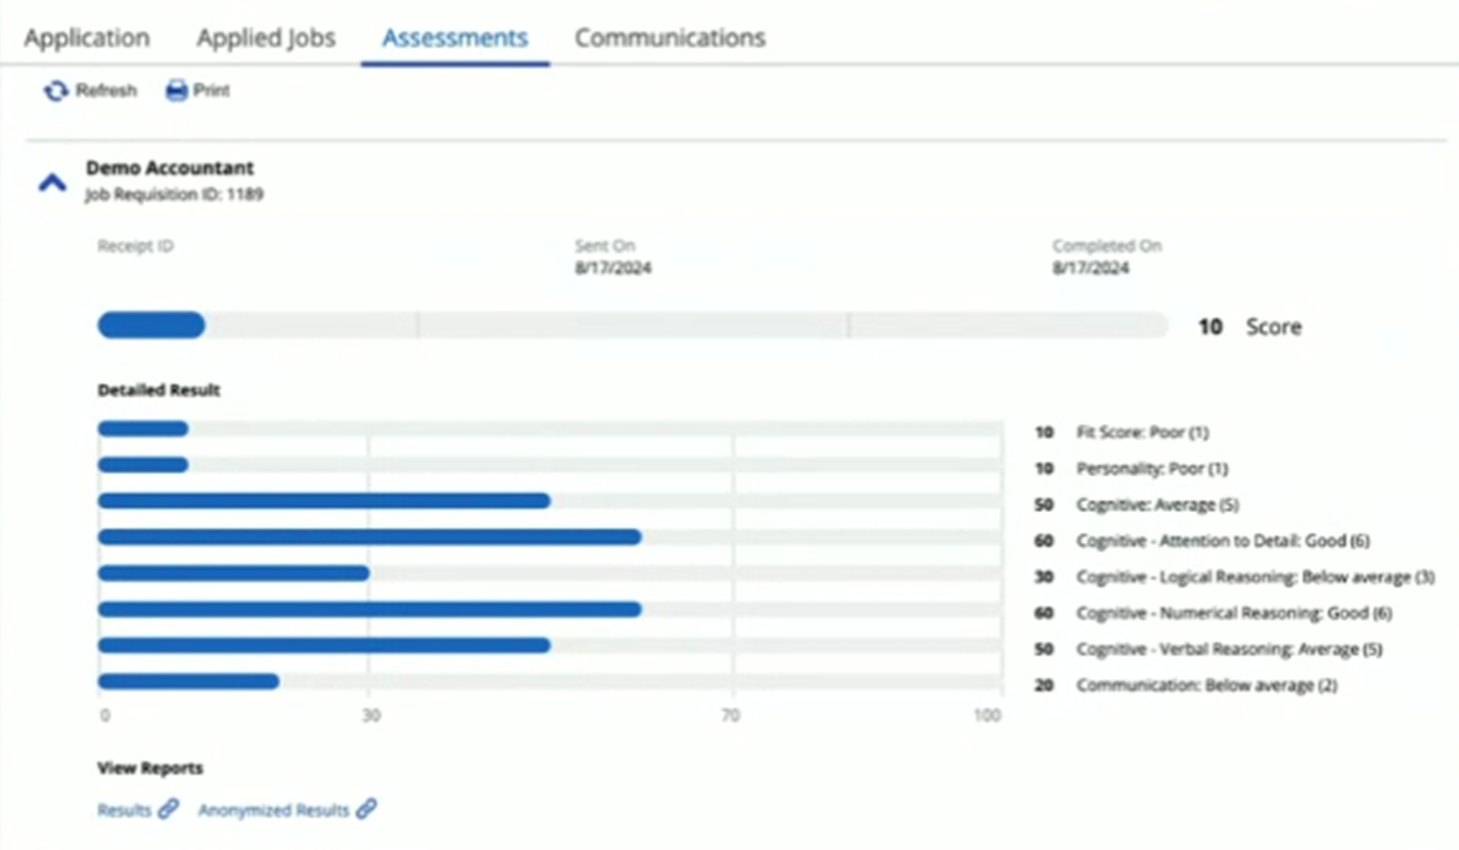Screen dimensions: 1459x850
Task: Click the Refresh circular arrows icon
Action: (55, 91)
